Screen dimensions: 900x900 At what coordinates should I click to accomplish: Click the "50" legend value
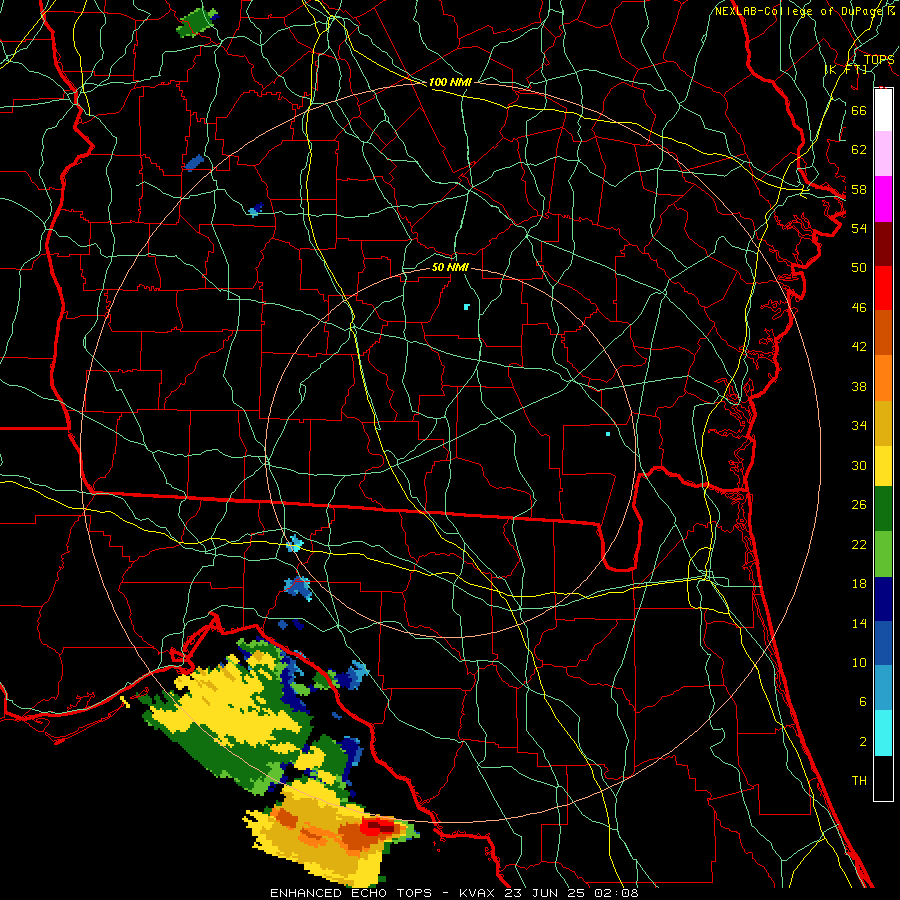click(x=859, y=267)
